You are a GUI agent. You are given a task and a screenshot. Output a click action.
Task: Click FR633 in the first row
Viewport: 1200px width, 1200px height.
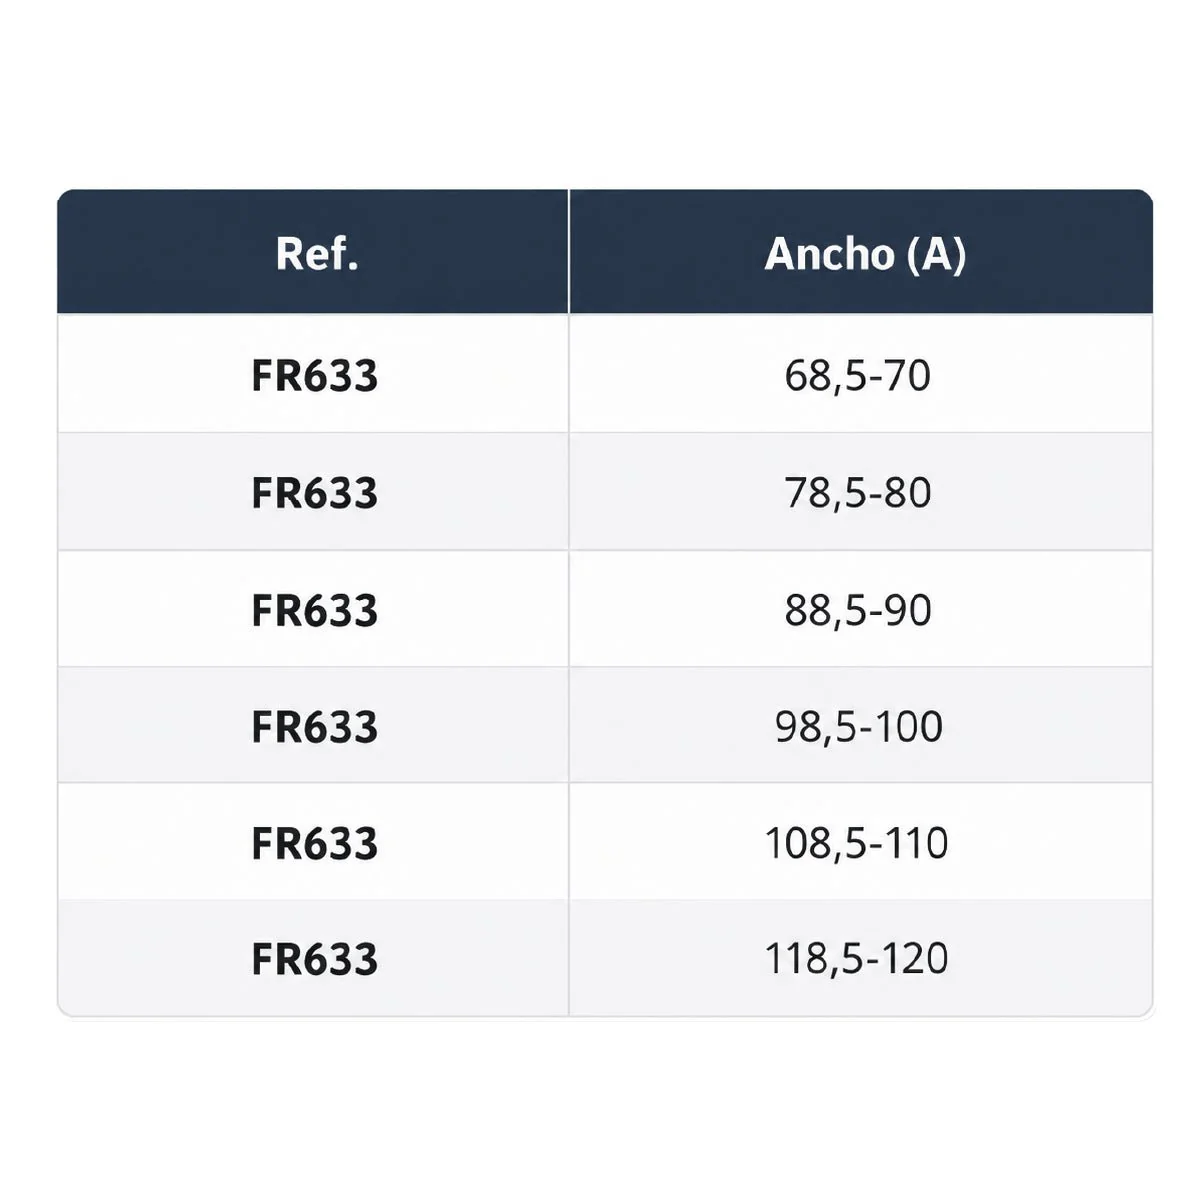click(x=314, y=376)
